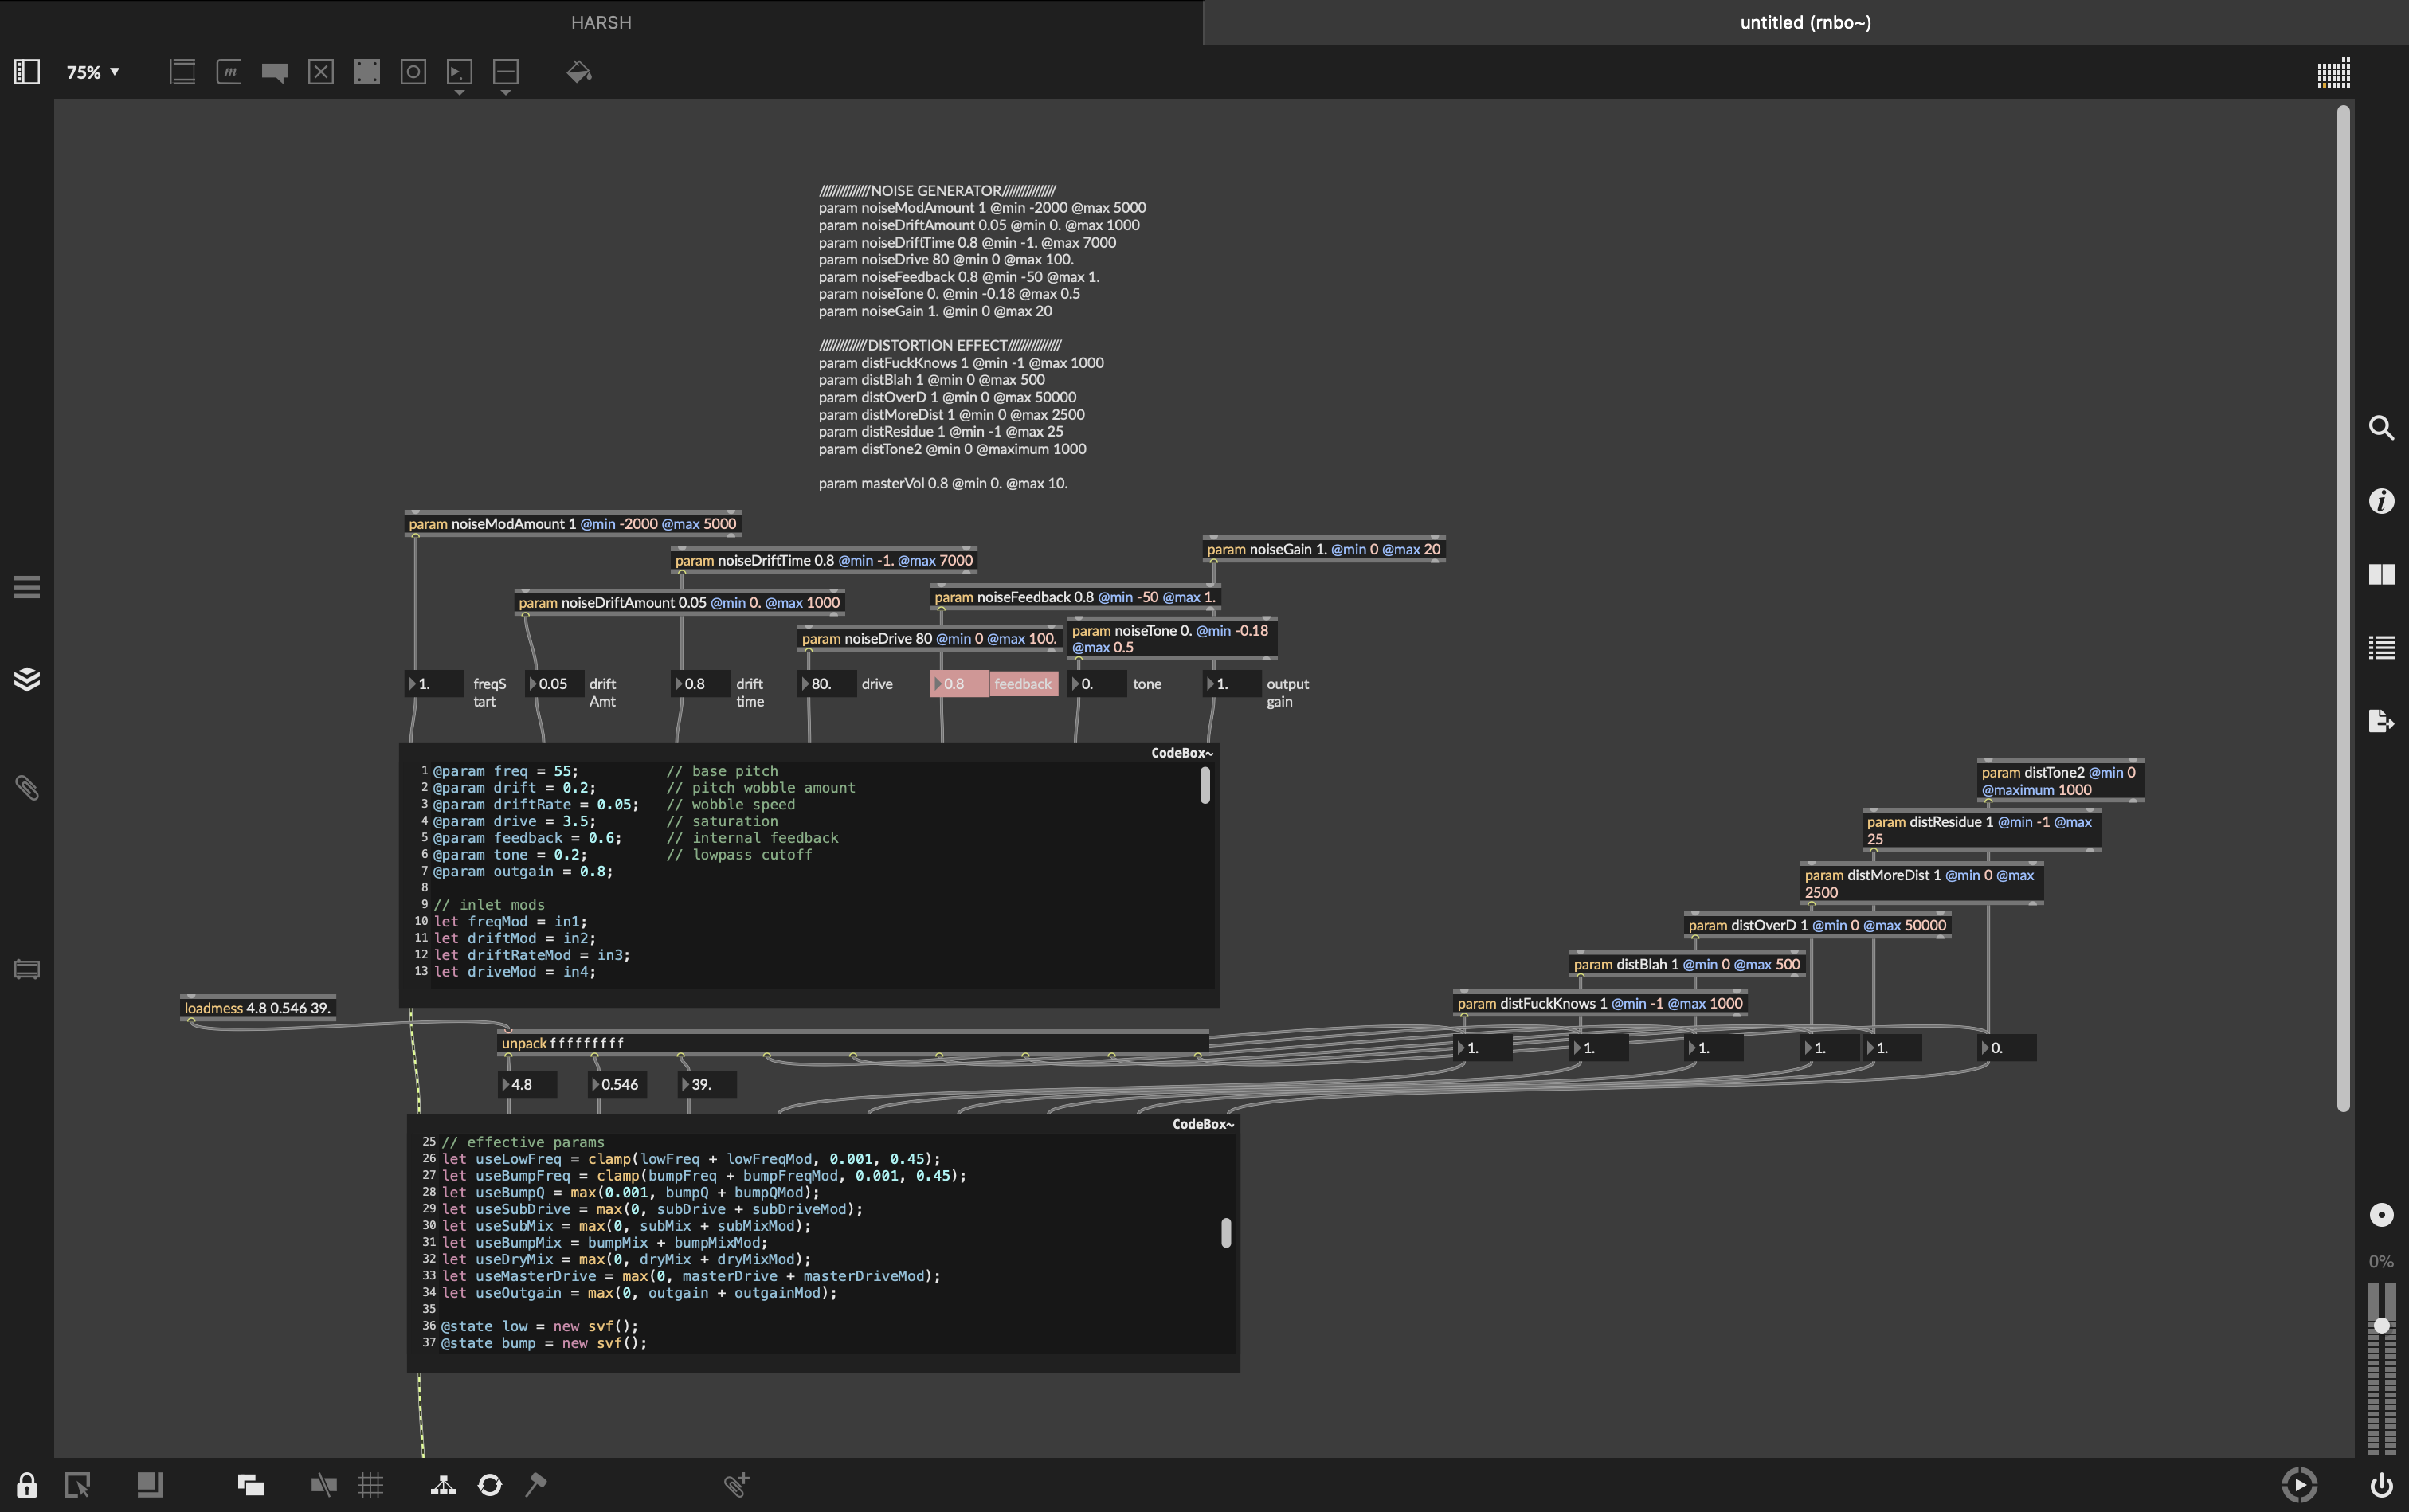
Task: Select the tone number box 0.
Action: pyautogui.click(x=1097, y=684)
